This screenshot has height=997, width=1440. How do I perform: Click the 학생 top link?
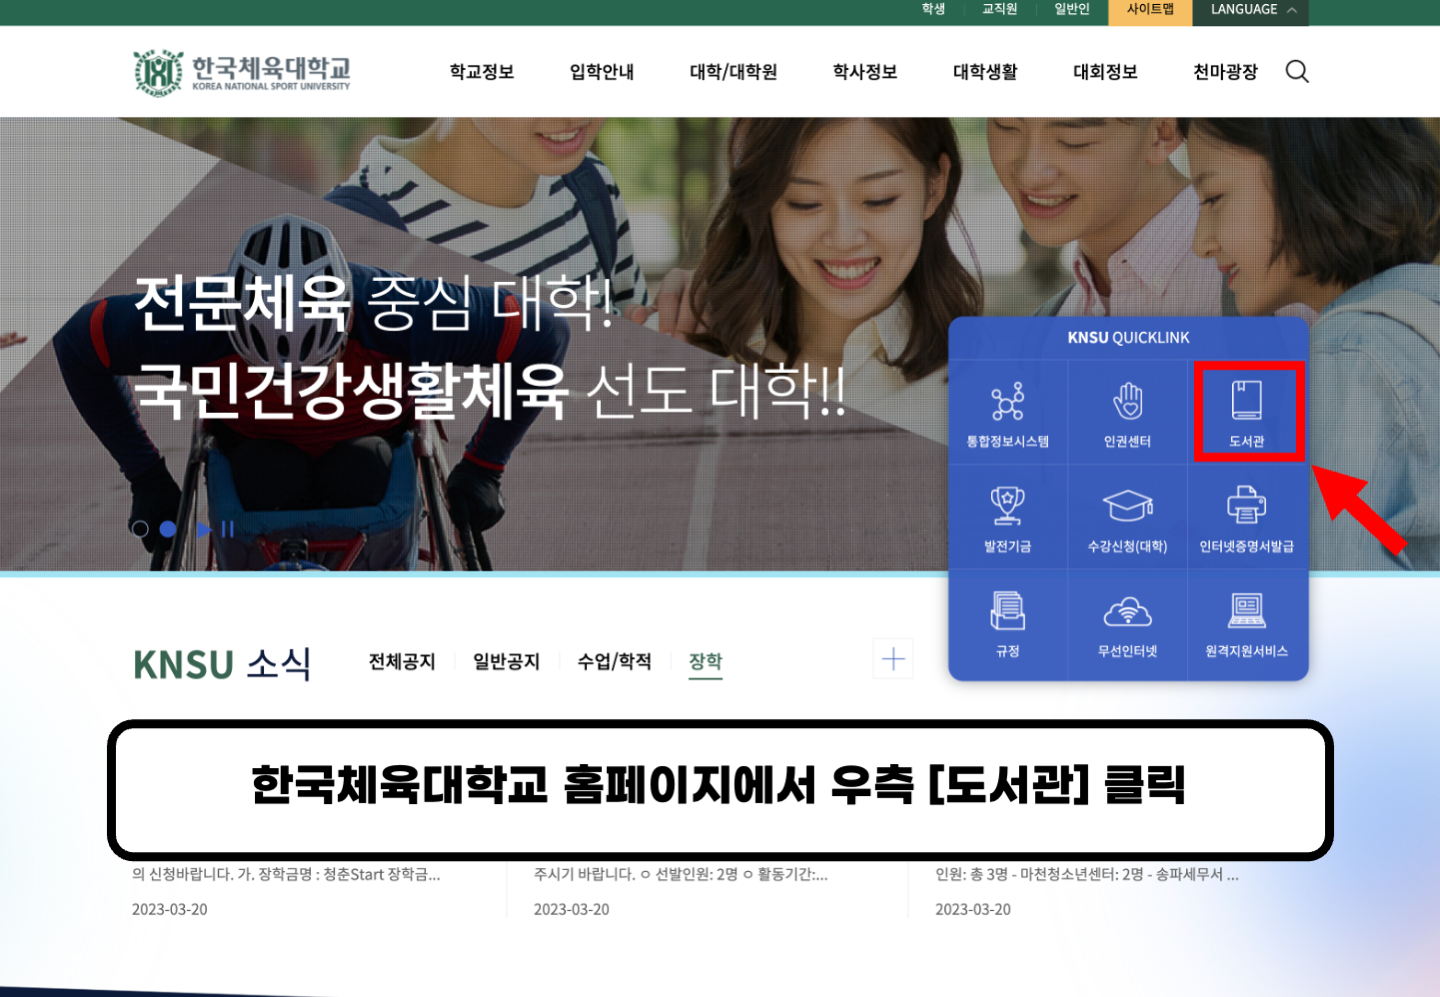pyautogui.click(x=933, y=9)
